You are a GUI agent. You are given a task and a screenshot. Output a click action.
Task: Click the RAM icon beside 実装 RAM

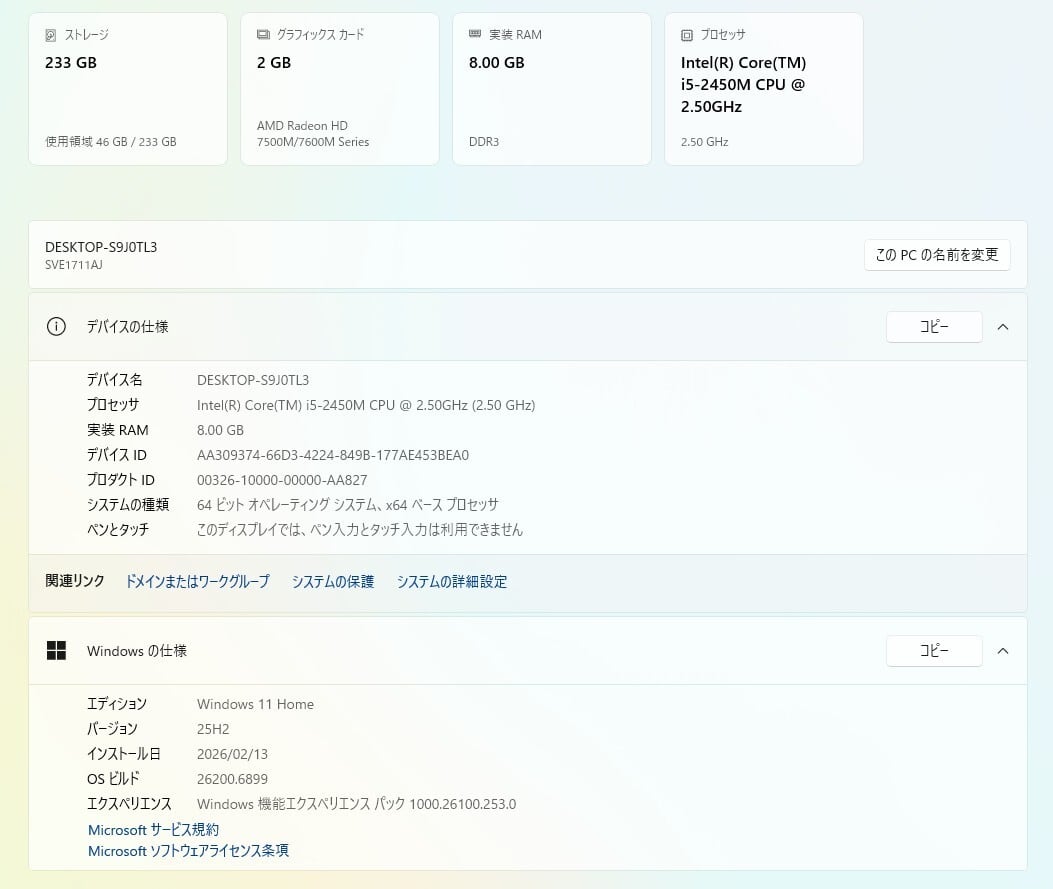coord(475,35)
